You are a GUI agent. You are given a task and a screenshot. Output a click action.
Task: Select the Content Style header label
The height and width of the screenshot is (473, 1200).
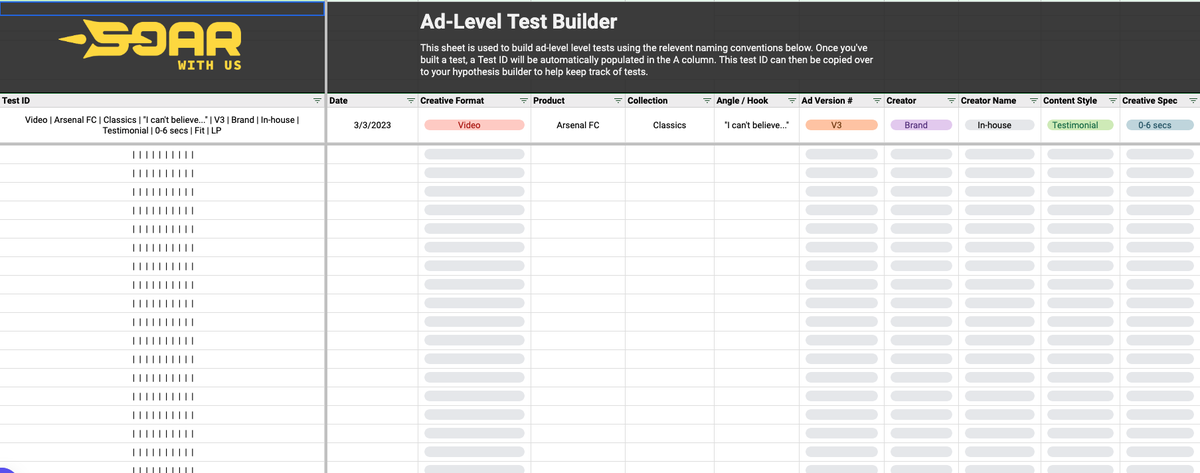[1070, 101]
